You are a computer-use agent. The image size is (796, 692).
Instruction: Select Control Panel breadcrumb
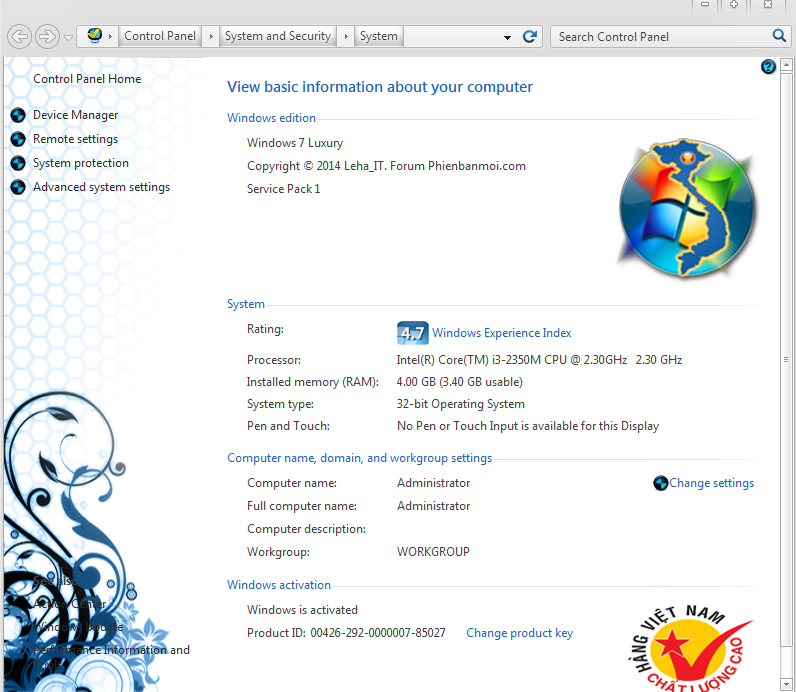coord(159,36)
